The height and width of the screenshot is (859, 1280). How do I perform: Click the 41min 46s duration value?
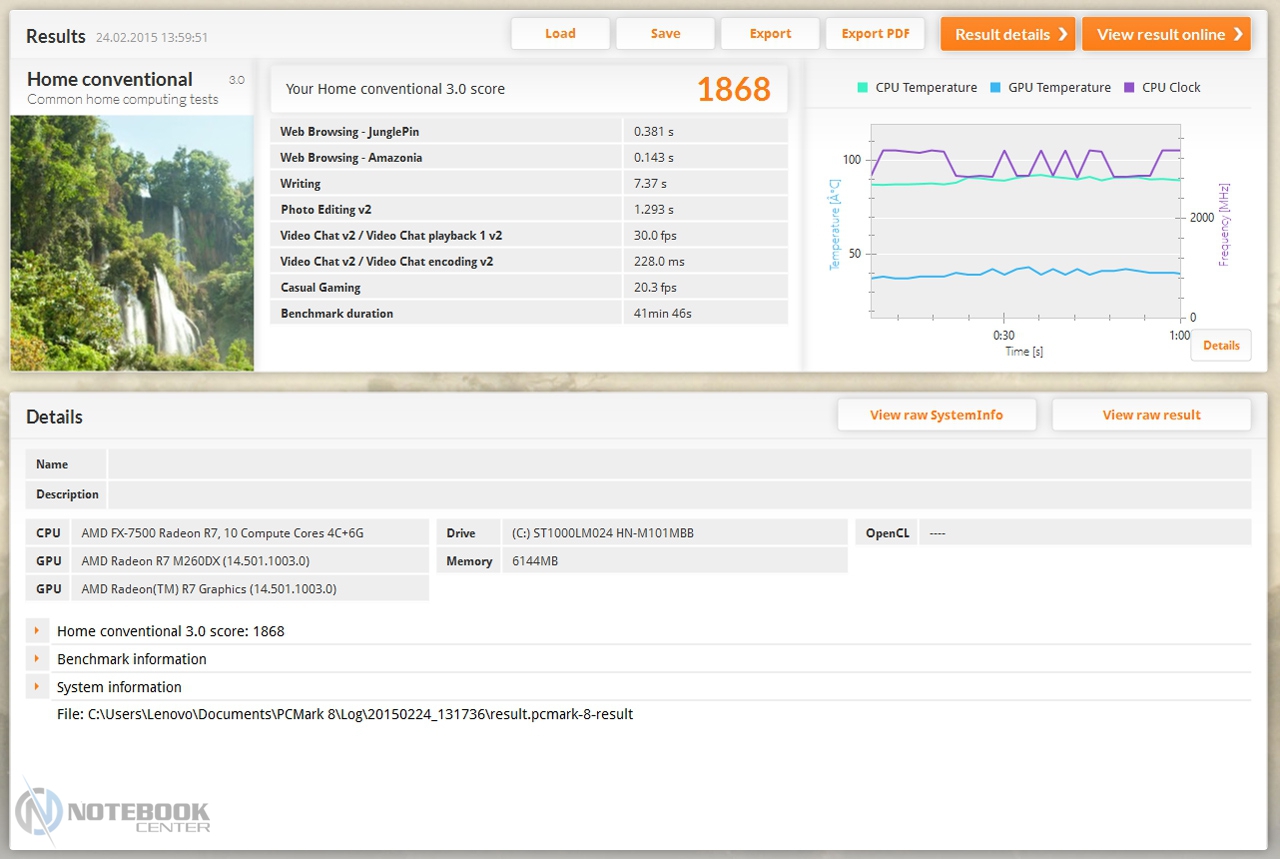click(663, 313)
